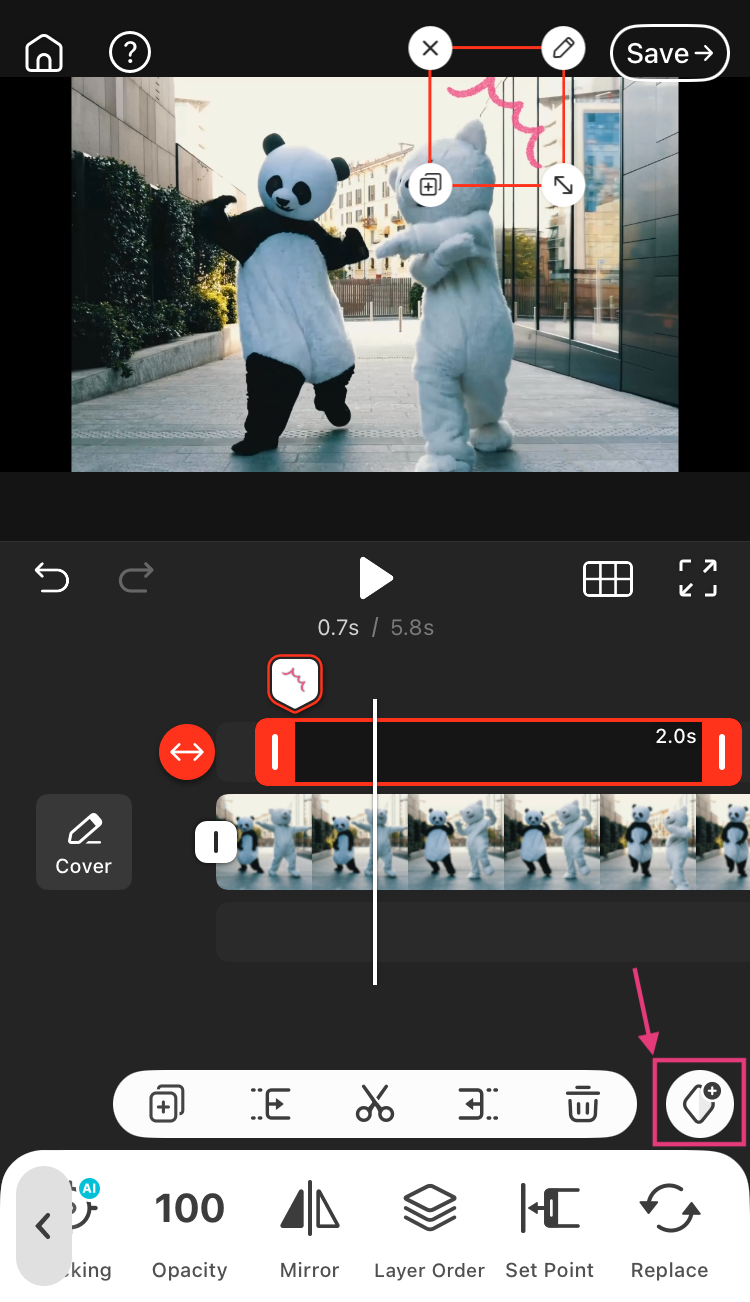Open the Cover editor
750x1302 pixels.
tap(84, 842)
